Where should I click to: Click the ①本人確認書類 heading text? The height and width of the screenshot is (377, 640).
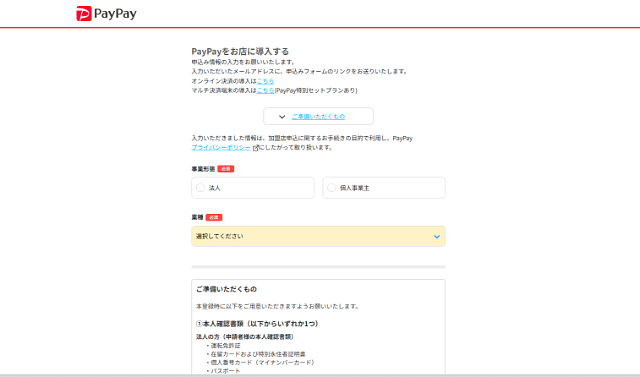[257, 324]
